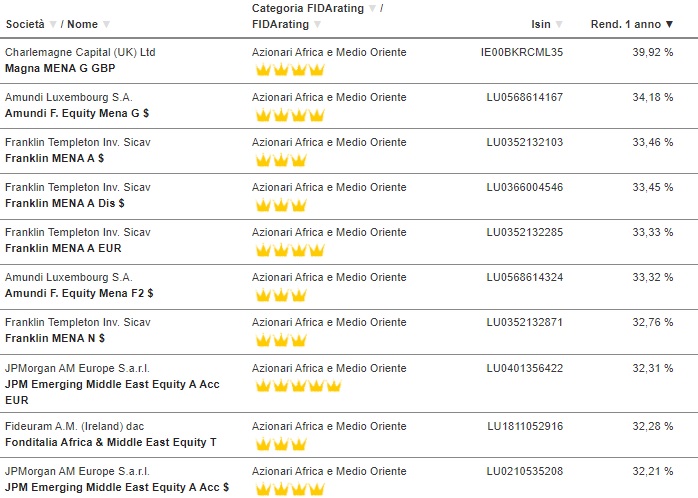Click the 32,76 % return value
This screenshot has width=698, height=498.
pos(653,322)
